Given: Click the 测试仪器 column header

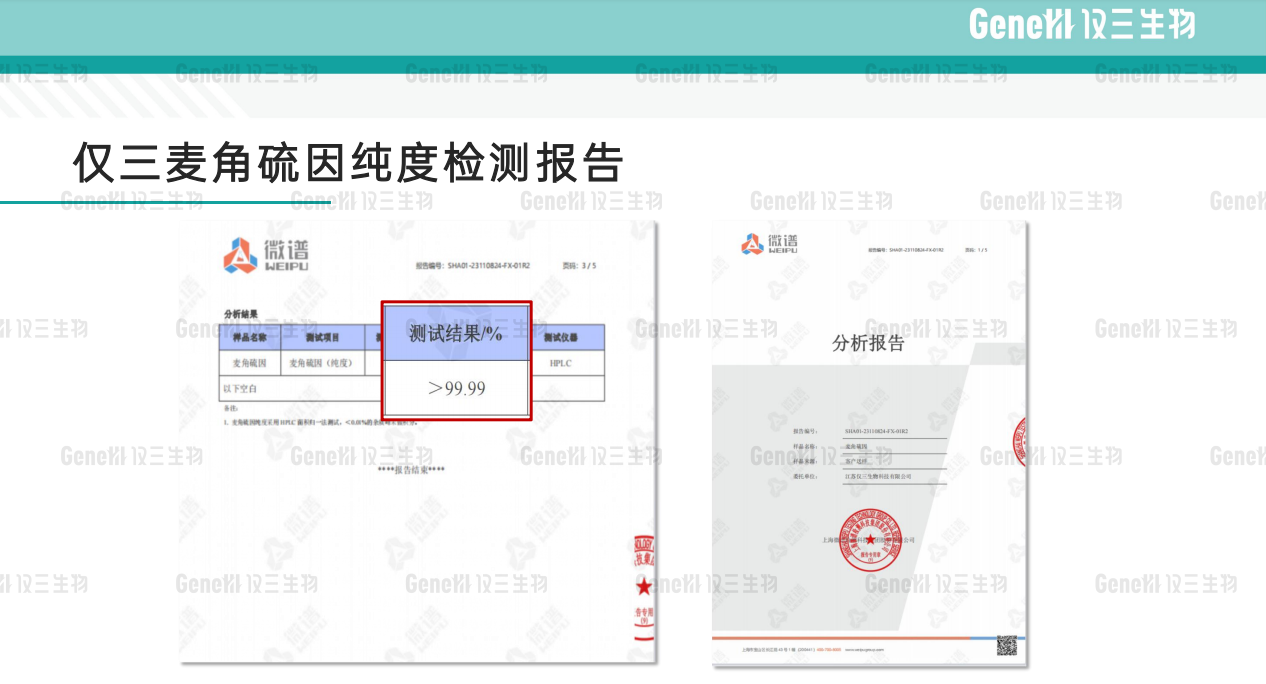Looking at the screenshot, I should (560, 338).
